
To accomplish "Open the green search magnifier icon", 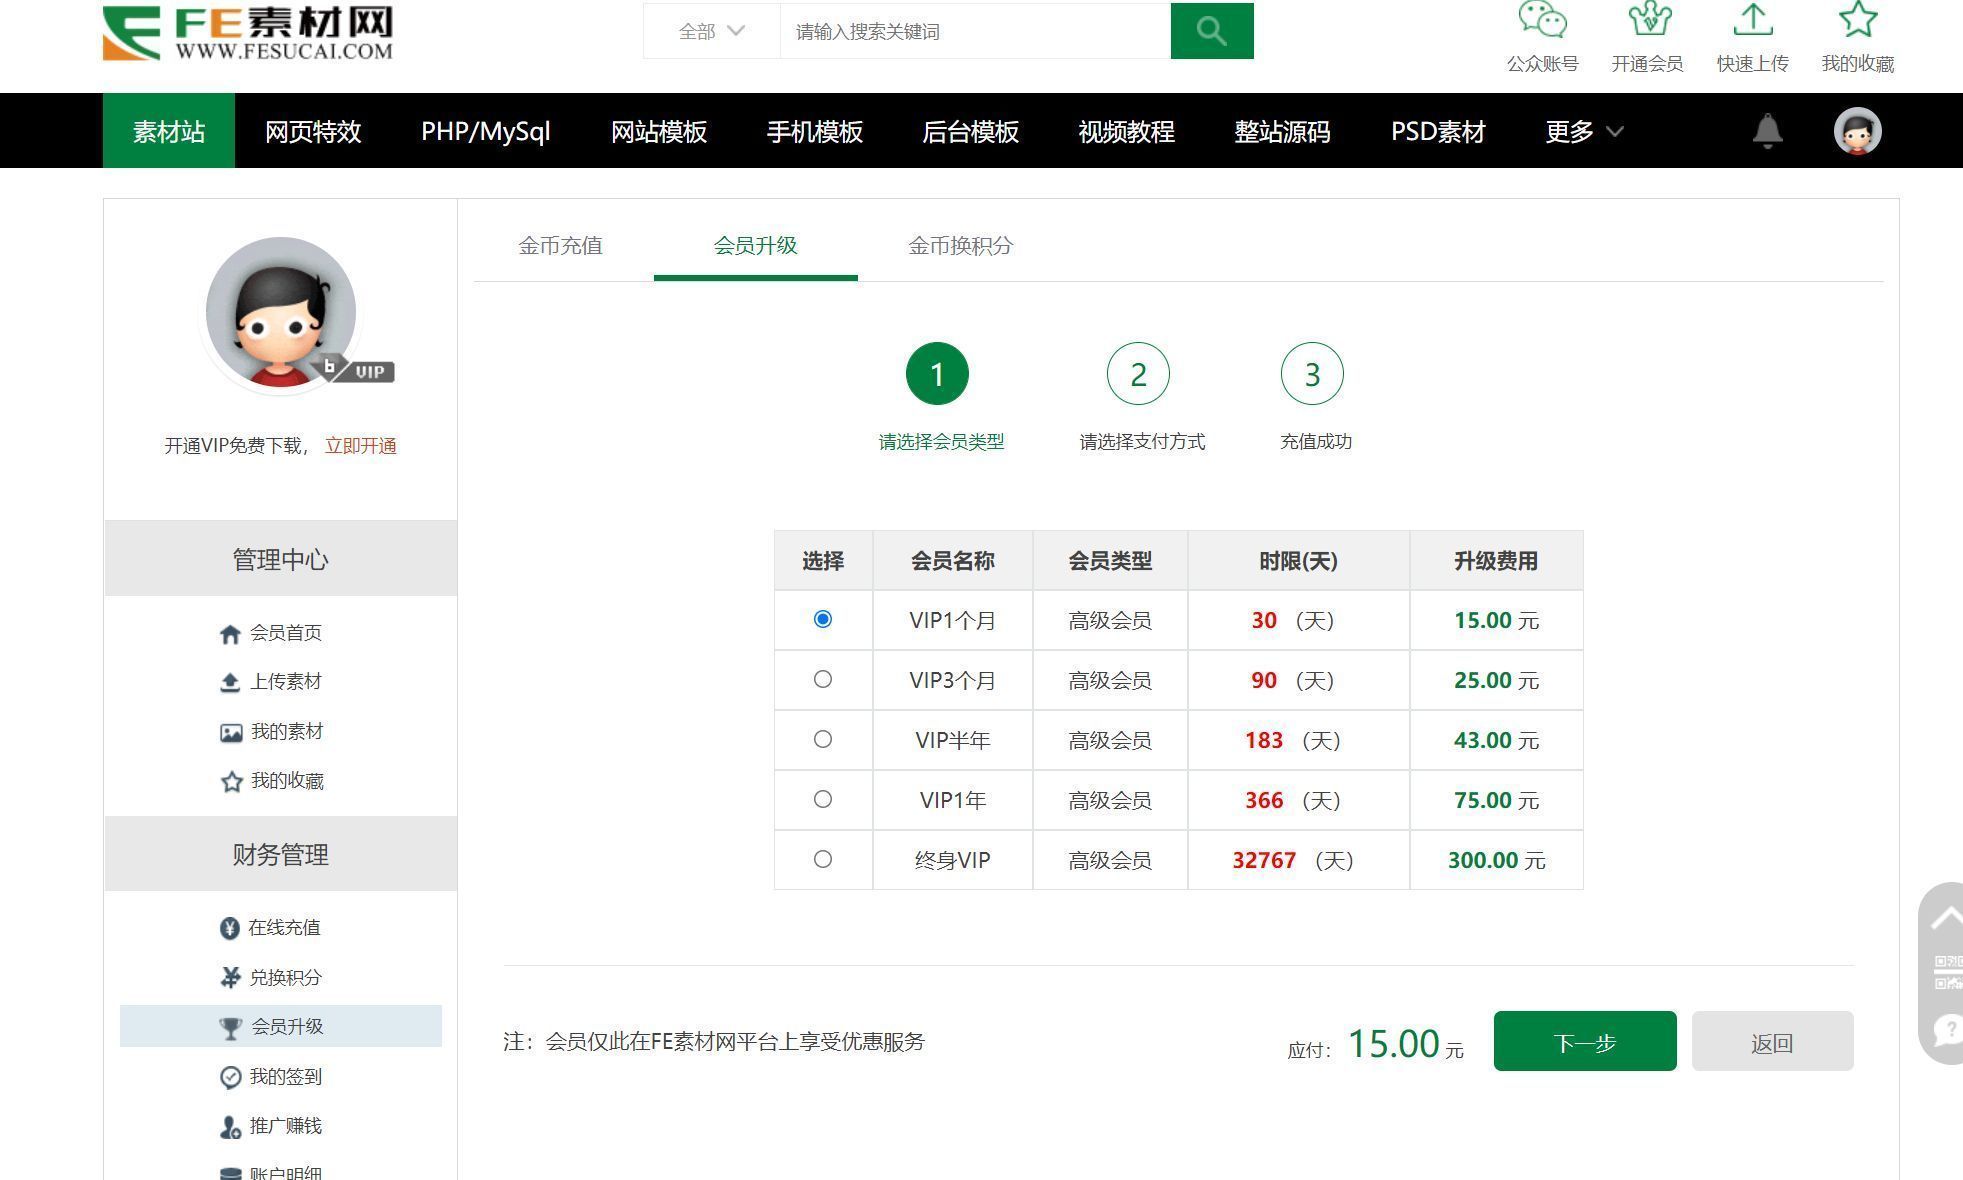I will coord(1211,30).
